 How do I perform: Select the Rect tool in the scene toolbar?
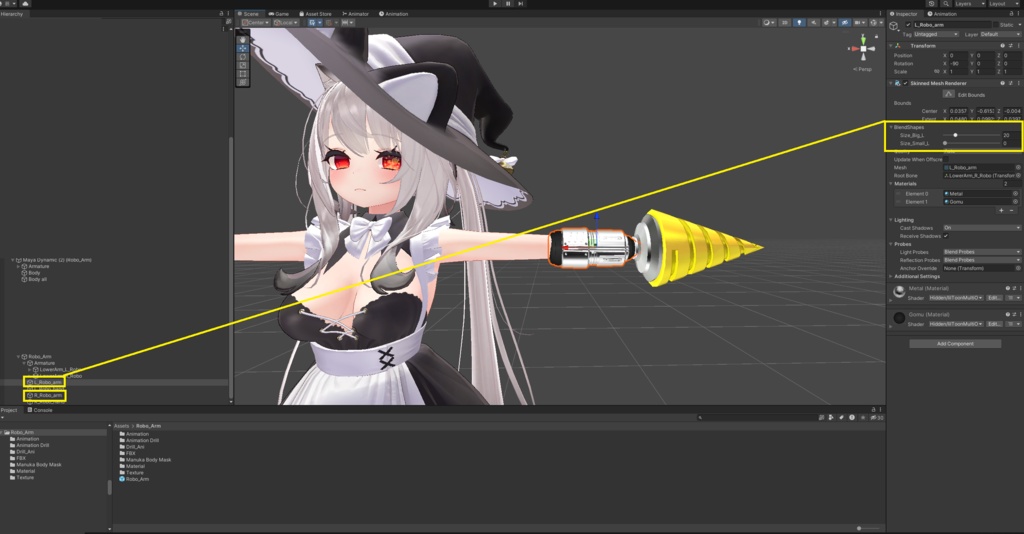click(243, 74)
